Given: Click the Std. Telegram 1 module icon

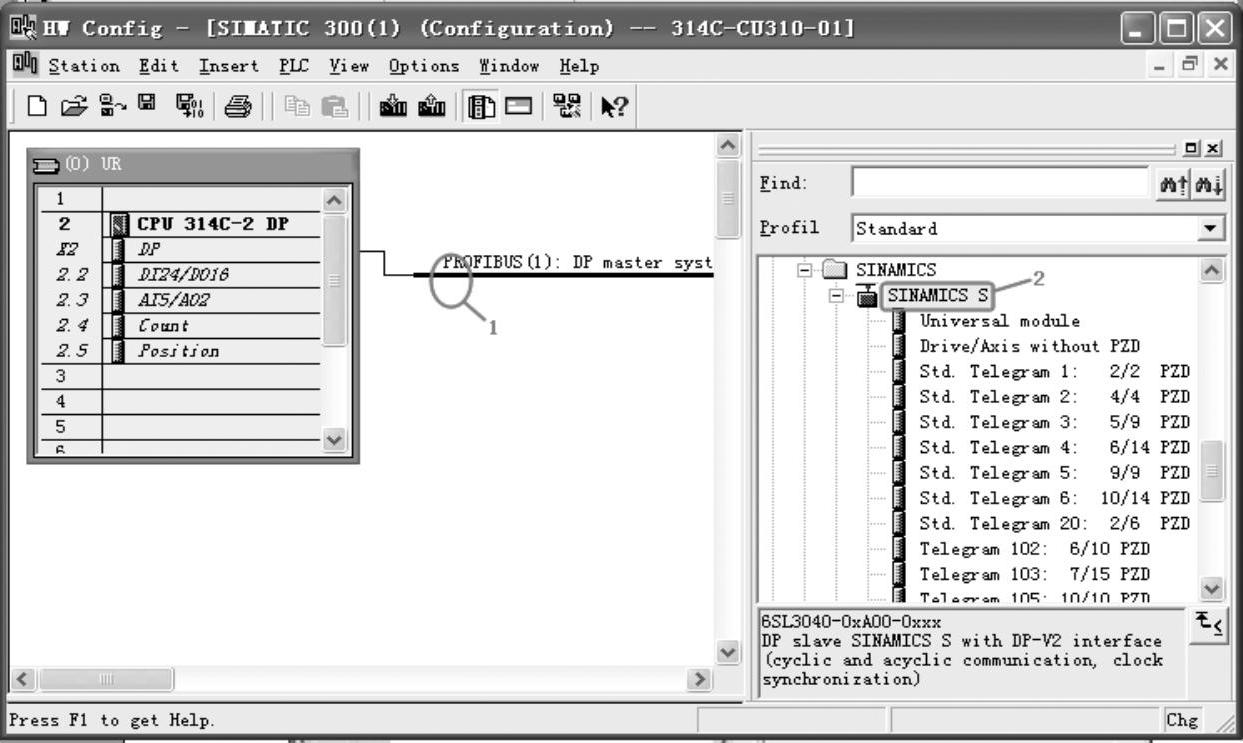Looking at the screenshot, I should 899,372.
